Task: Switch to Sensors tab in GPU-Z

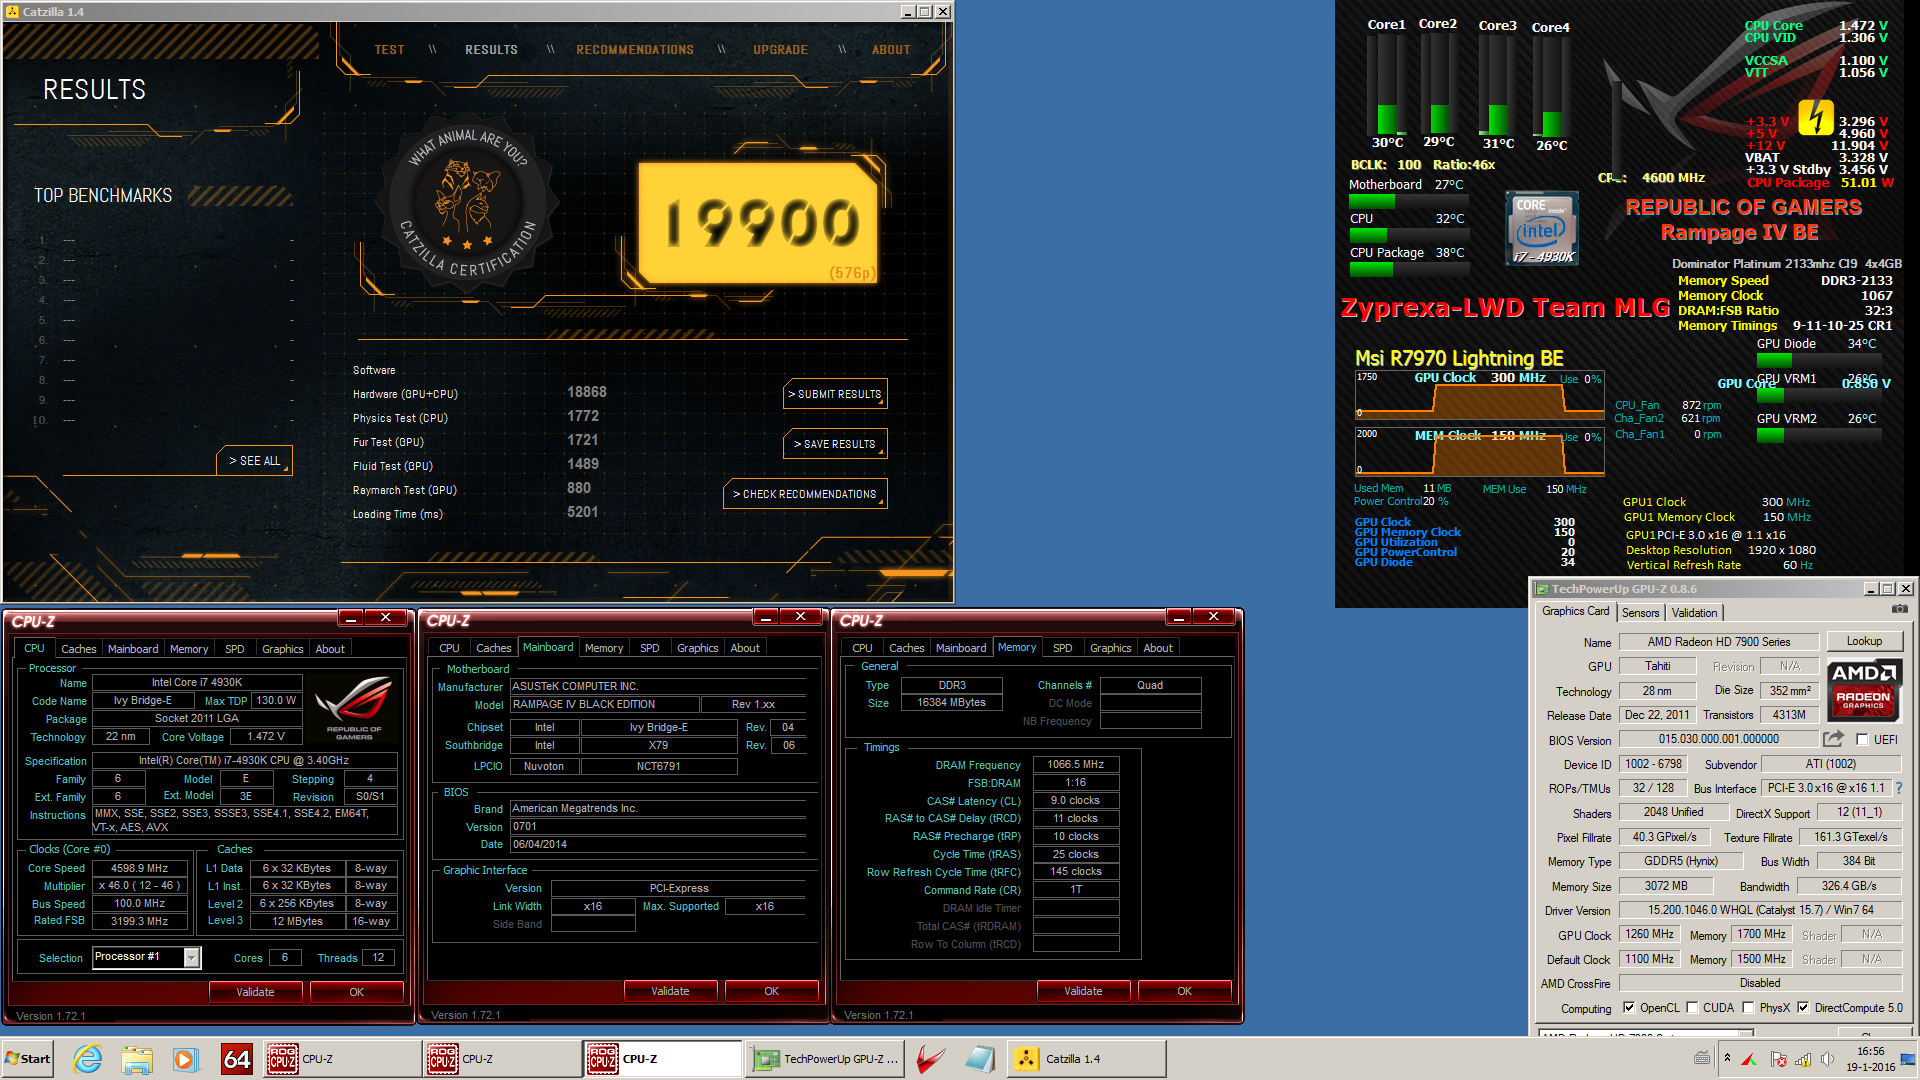Action: 1640,613
